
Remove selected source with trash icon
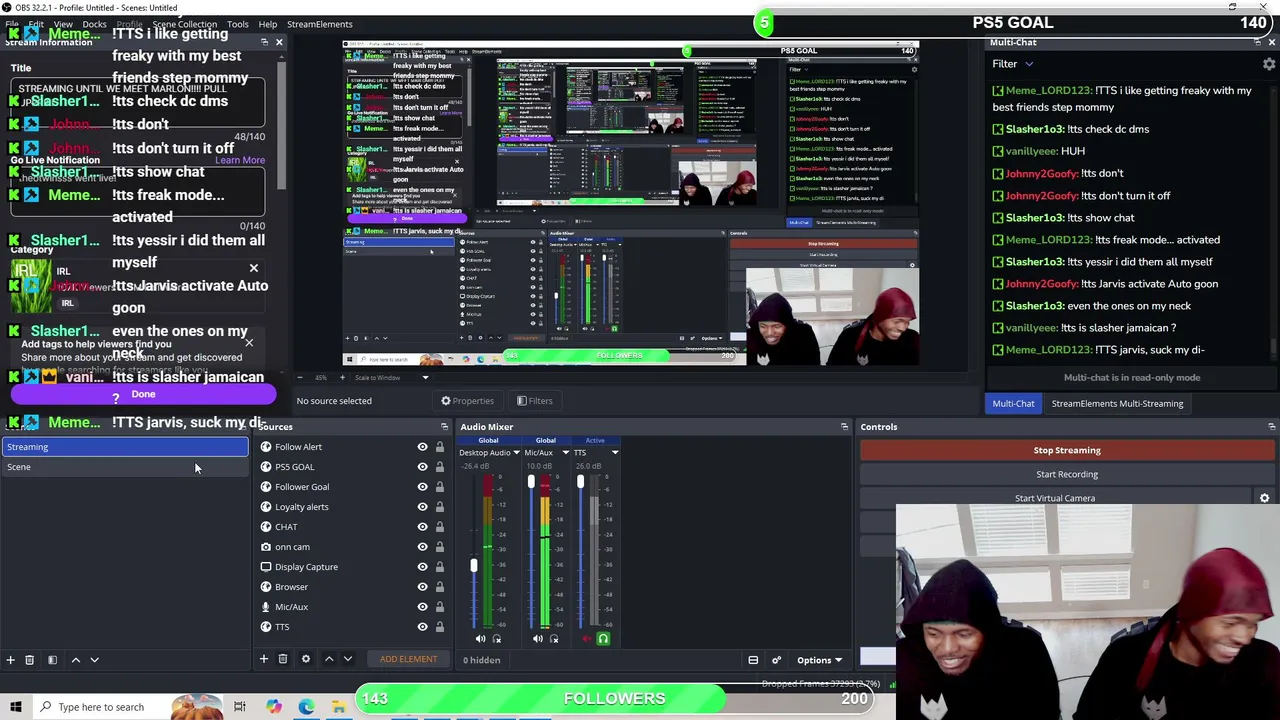click(283, 659)
